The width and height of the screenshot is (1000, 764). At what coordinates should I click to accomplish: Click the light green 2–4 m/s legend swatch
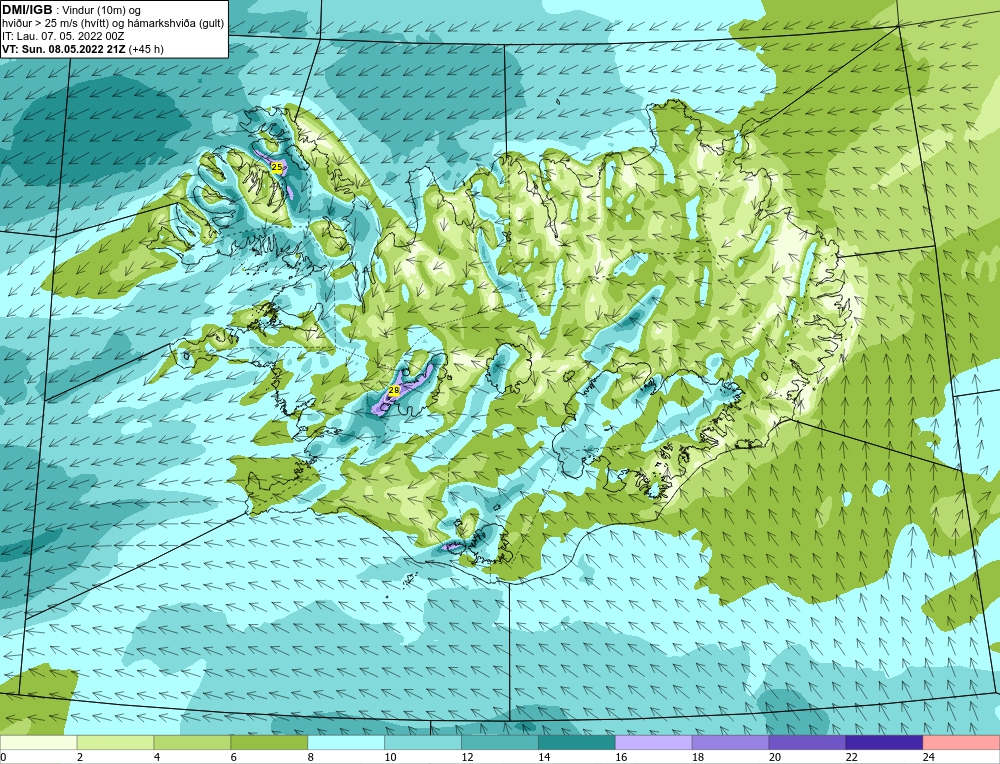(115, 743)
